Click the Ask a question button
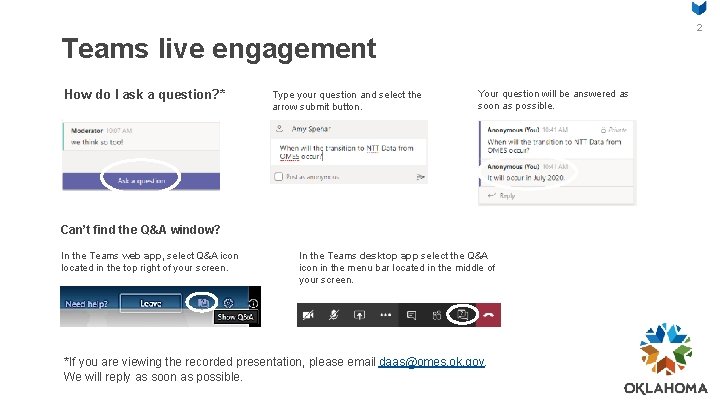The height and width of the screenshot is (405, 720). [141, 181]
